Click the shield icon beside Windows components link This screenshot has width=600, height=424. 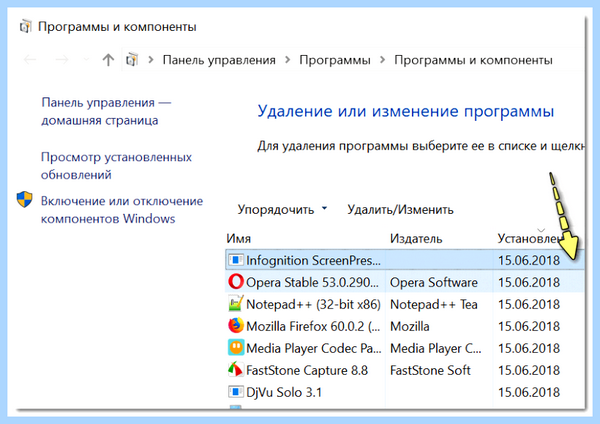pos(25,199)
